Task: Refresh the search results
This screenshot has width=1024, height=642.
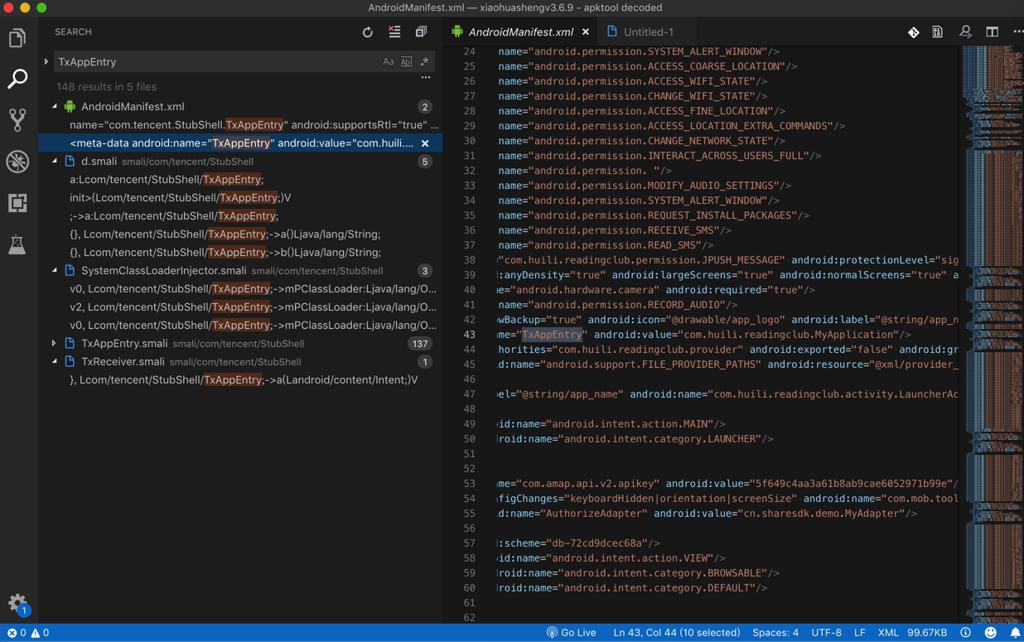Action: click(x=367, y=32)
